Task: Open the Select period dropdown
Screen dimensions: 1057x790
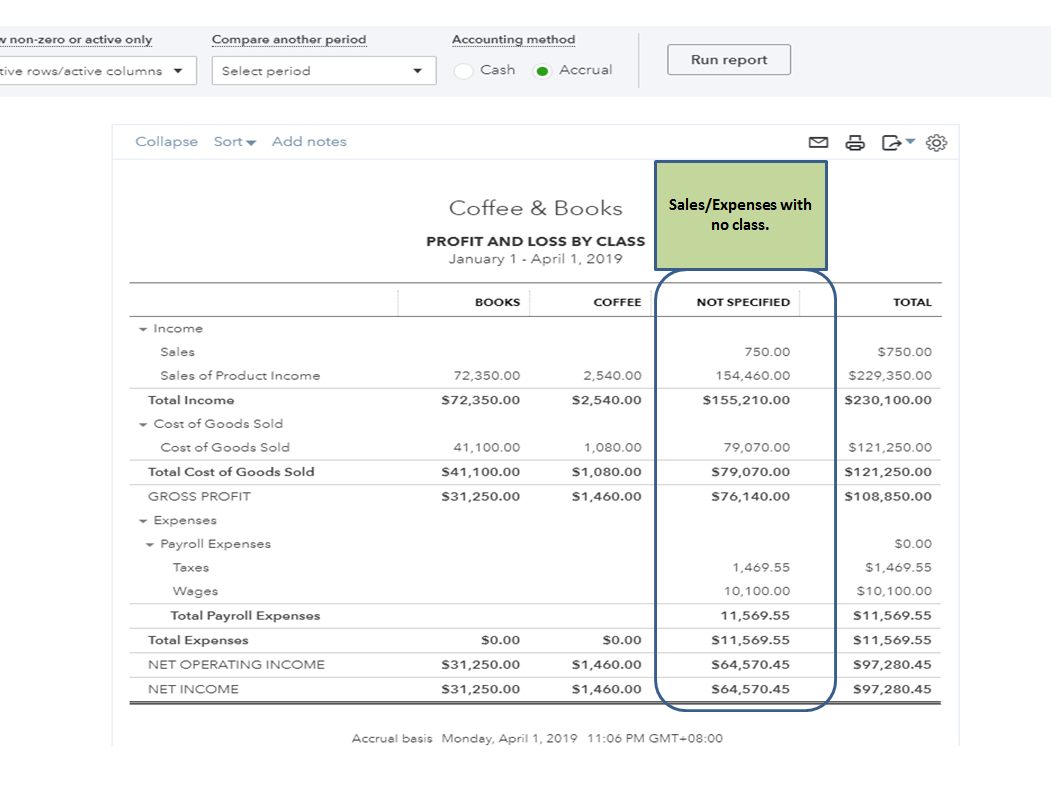Action: [x=323, y=71]
